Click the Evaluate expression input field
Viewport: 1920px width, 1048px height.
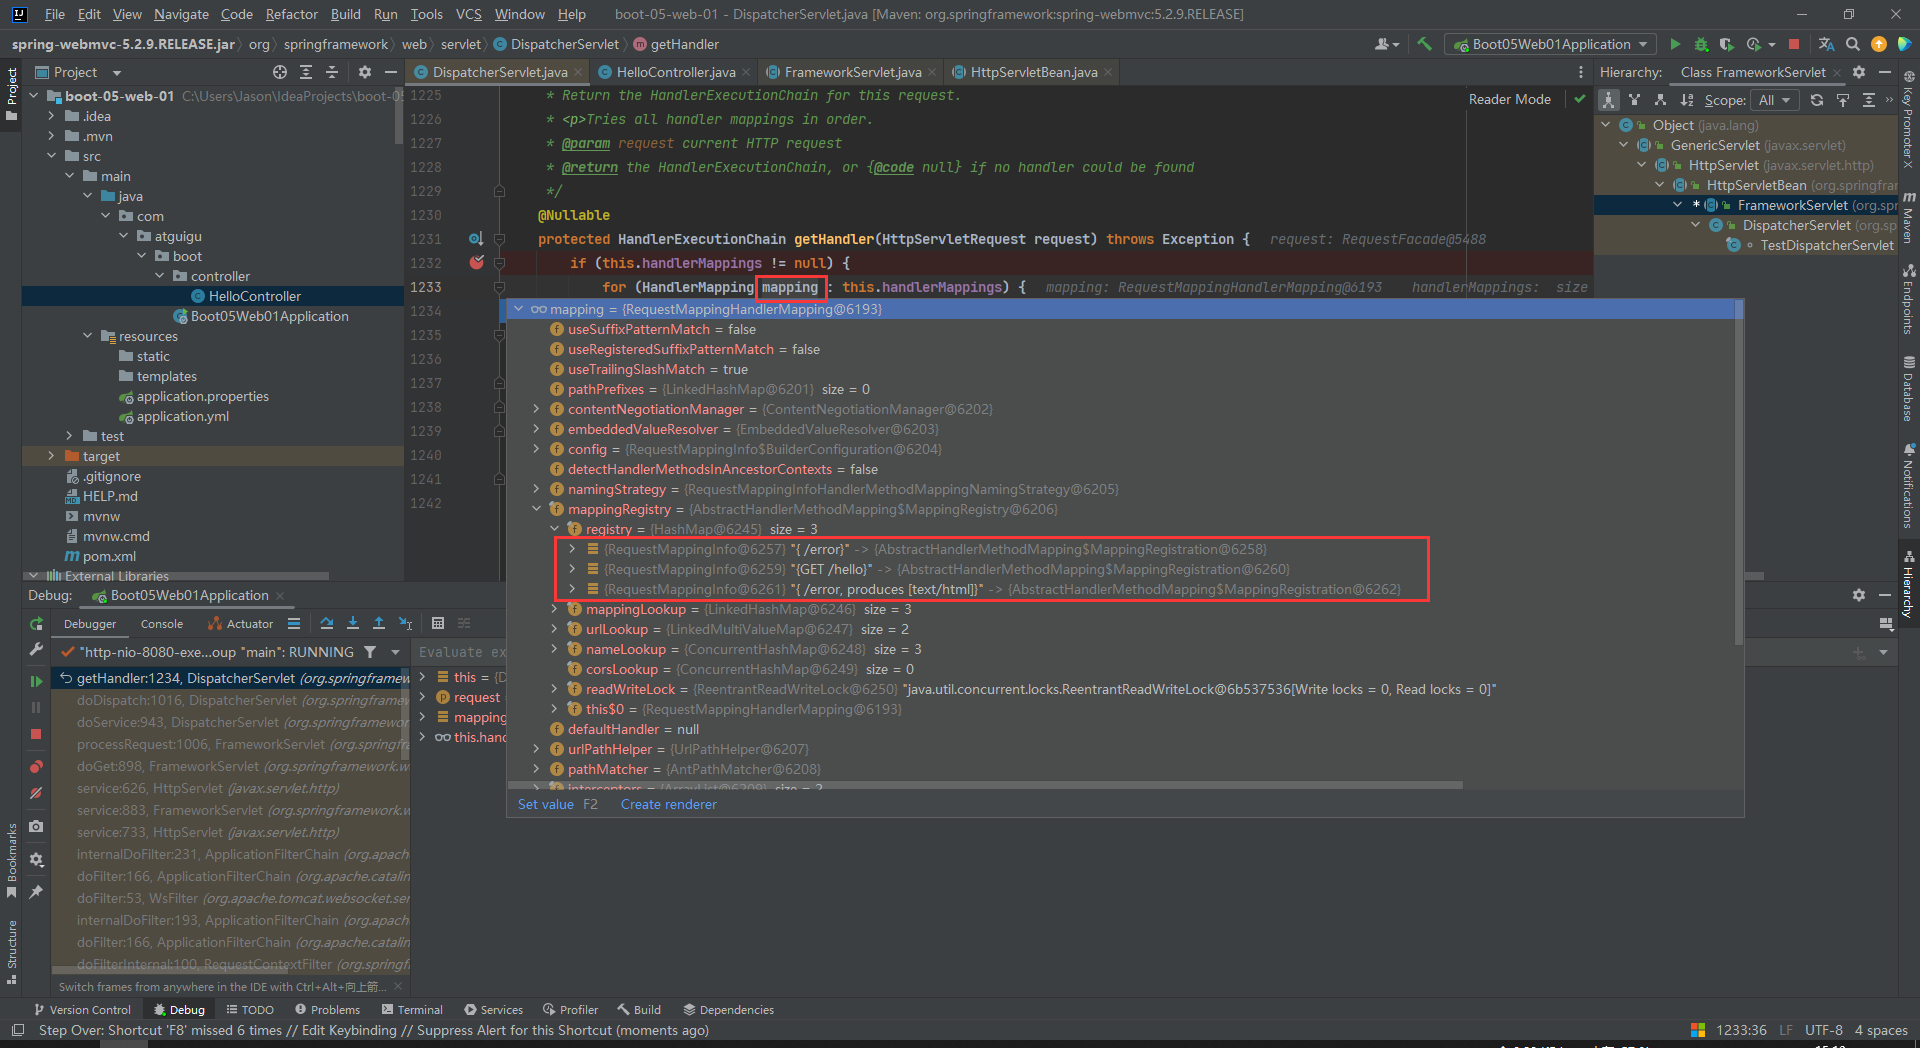click(462, 652)
